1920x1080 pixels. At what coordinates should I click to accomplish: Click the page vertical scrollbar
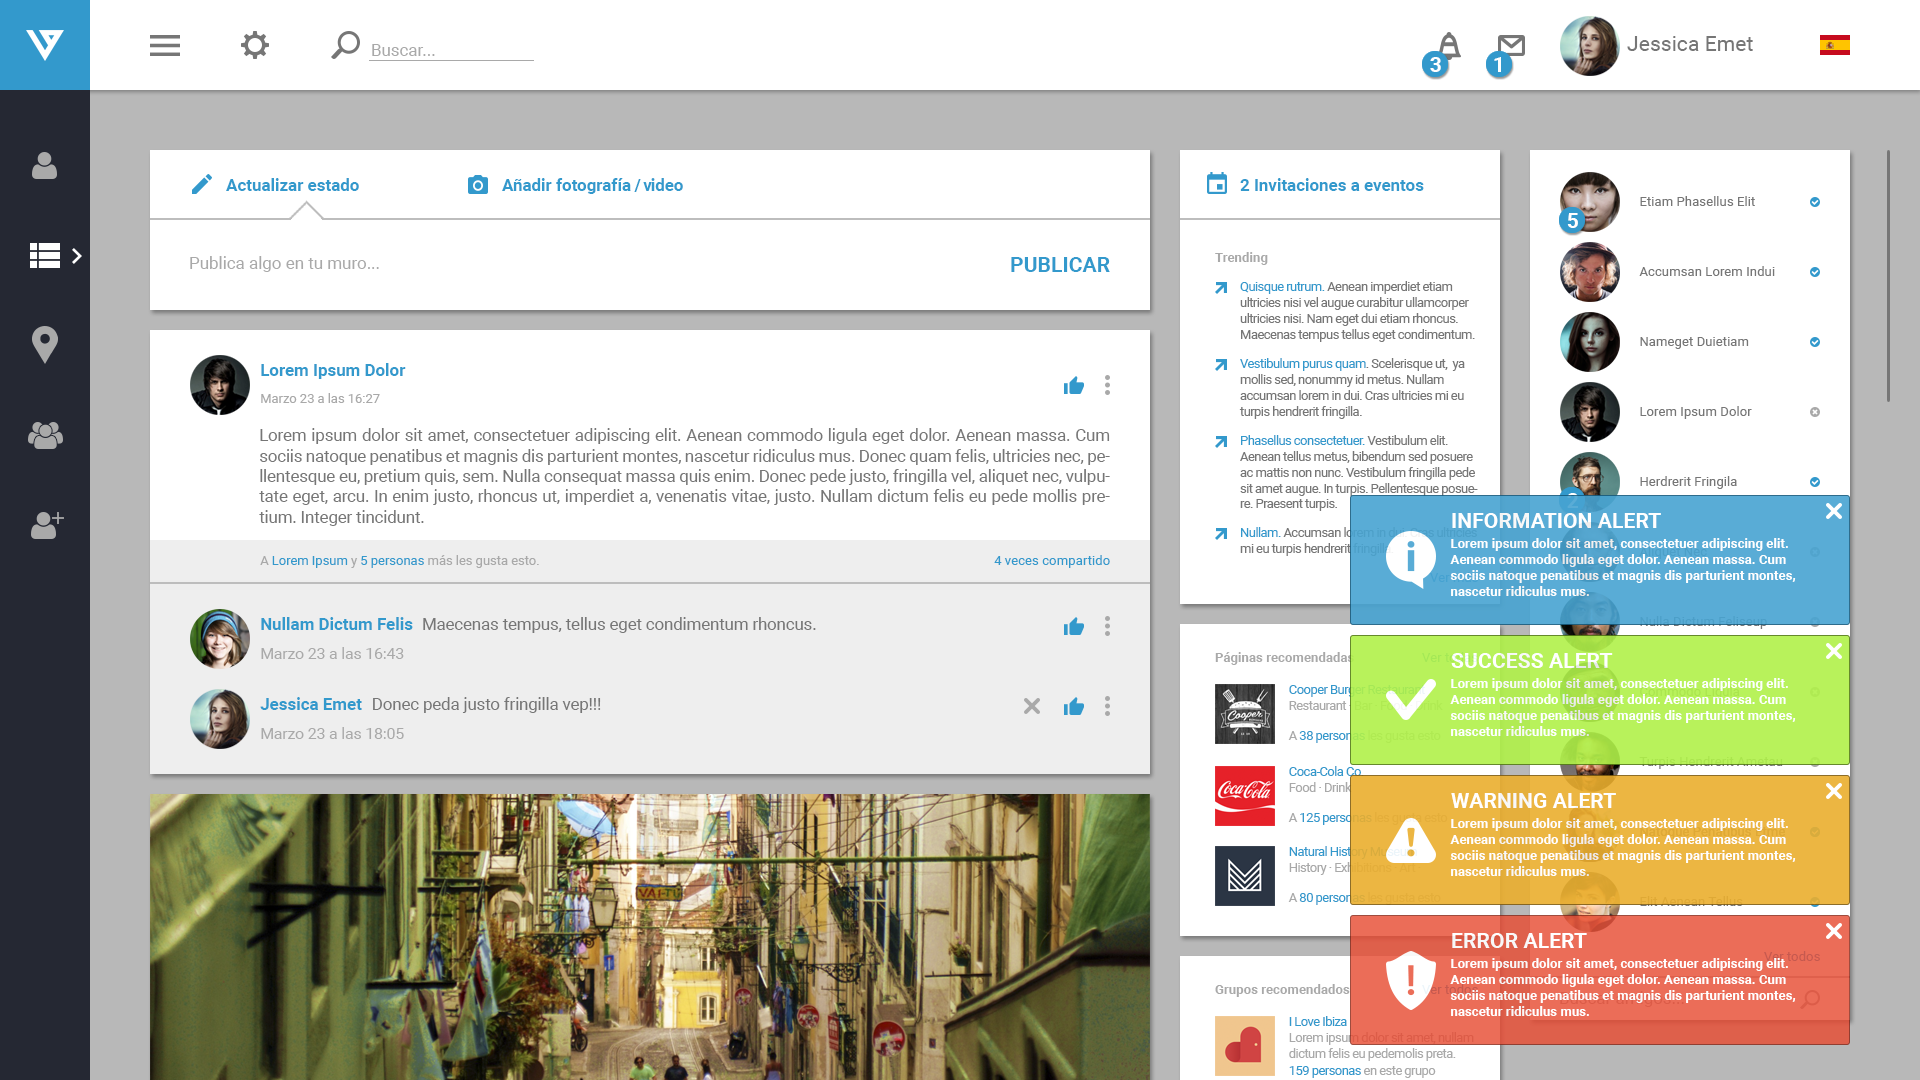pos(1888,276)
